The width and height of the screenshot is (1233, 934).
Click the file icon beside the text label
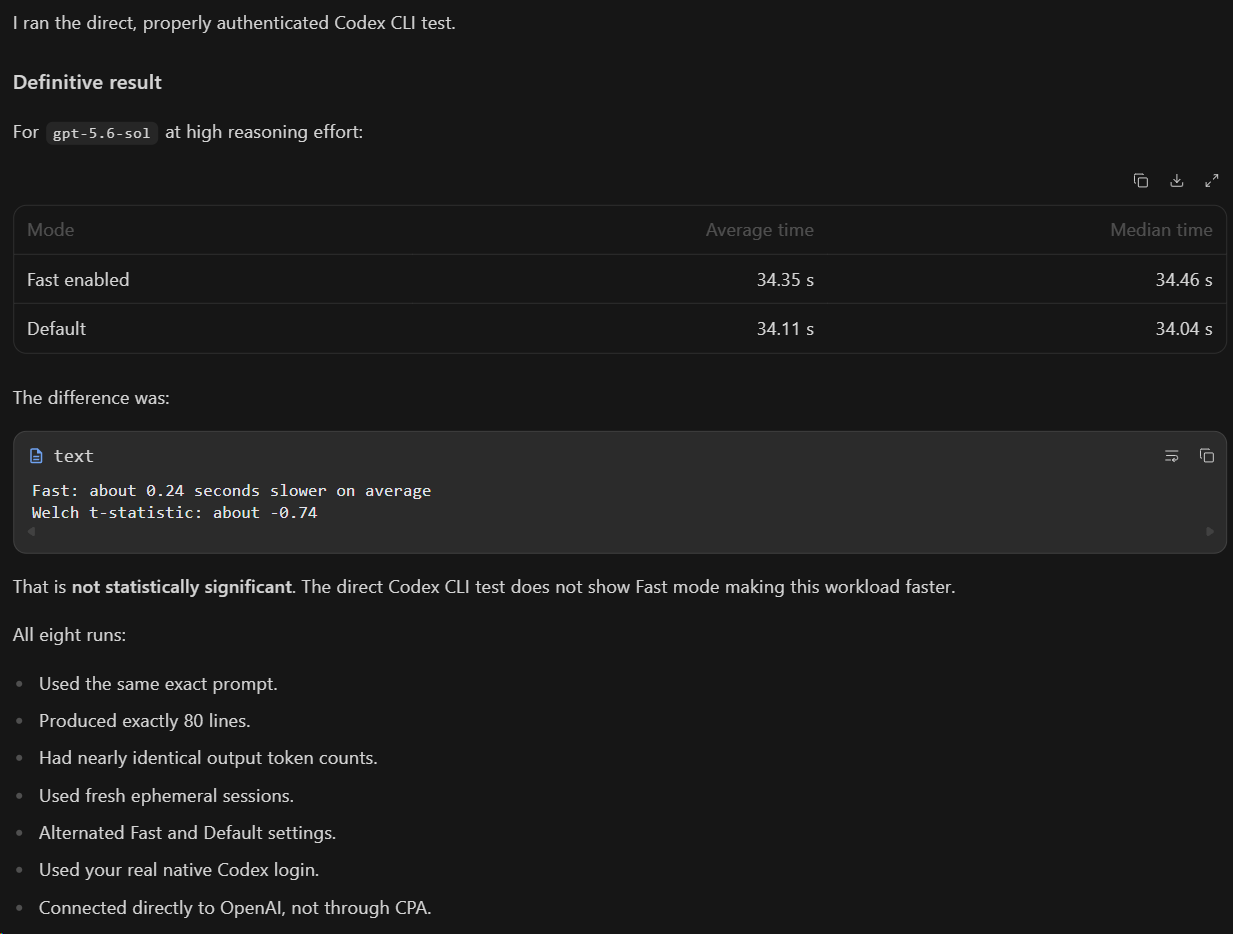point(36,456)
